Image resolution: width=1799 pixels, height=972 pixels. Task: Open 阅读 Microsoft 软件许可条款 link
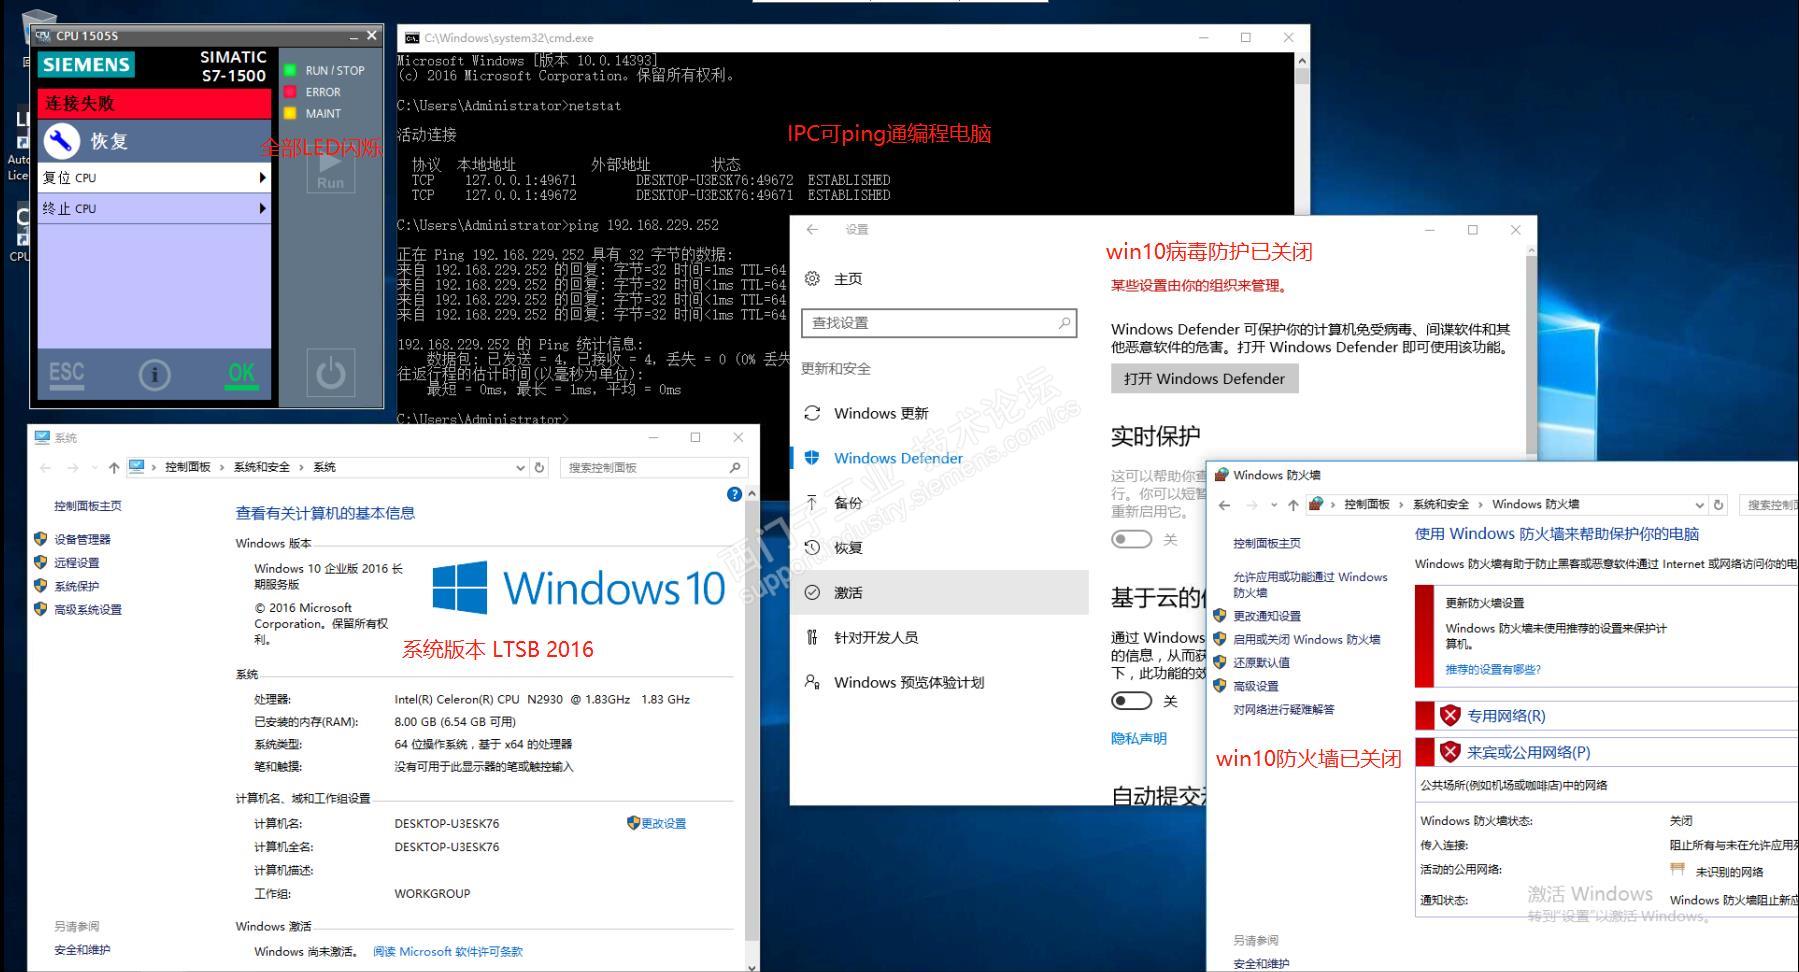448,951
